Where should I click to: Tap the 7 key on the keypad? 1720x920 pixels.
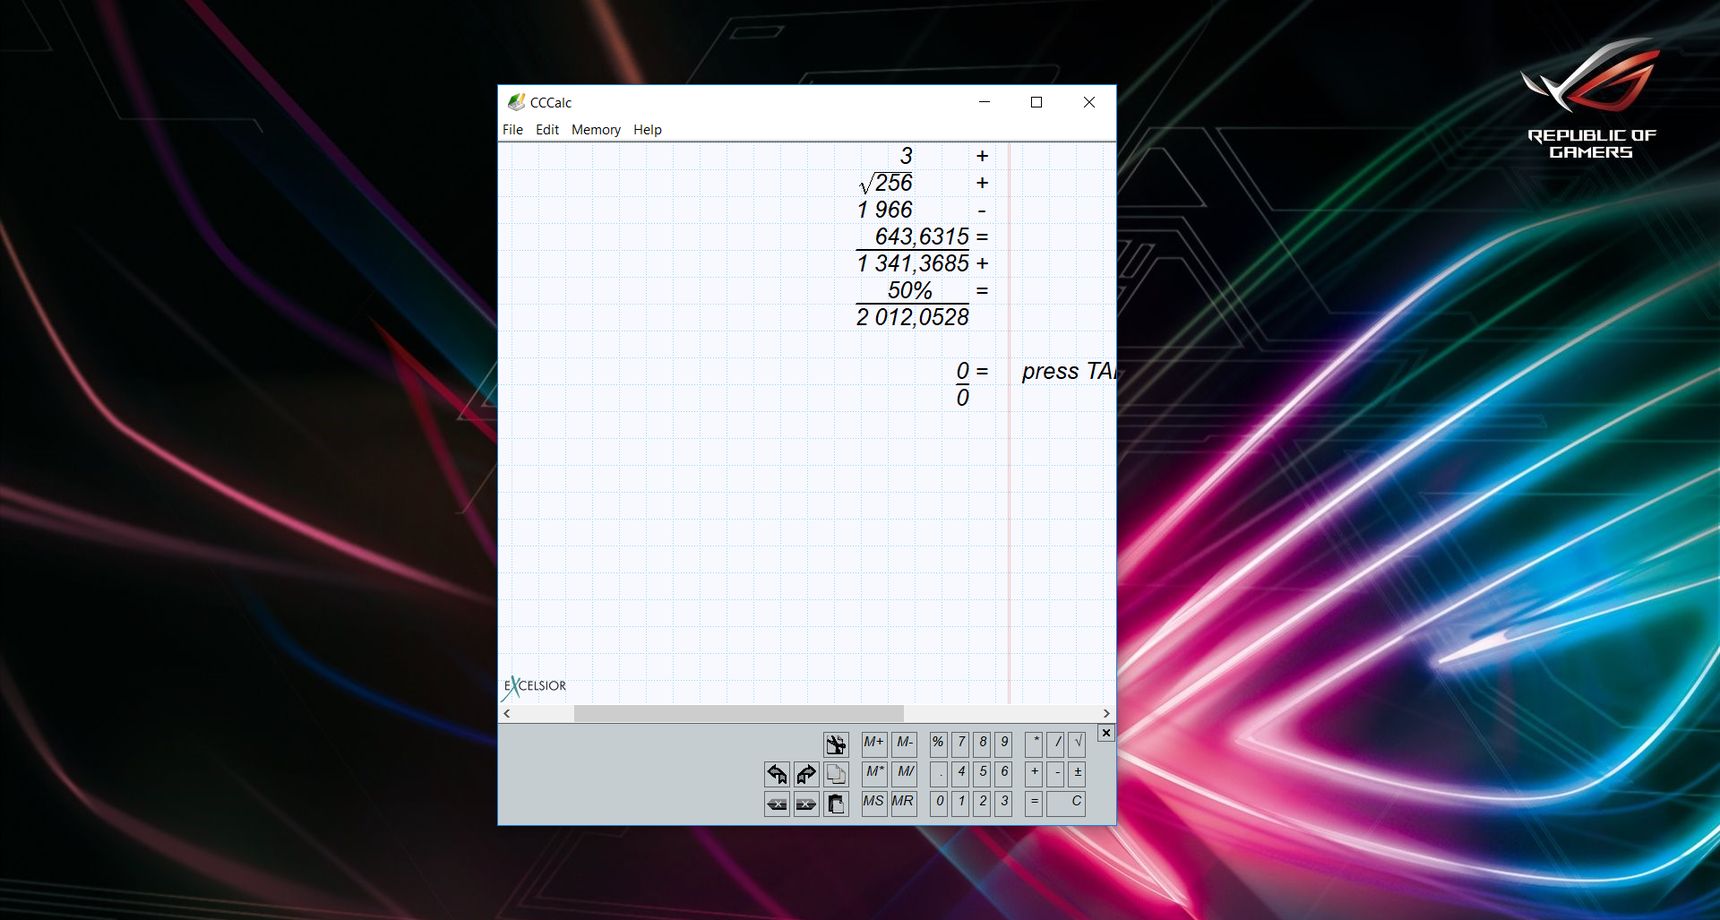[960, 744]
